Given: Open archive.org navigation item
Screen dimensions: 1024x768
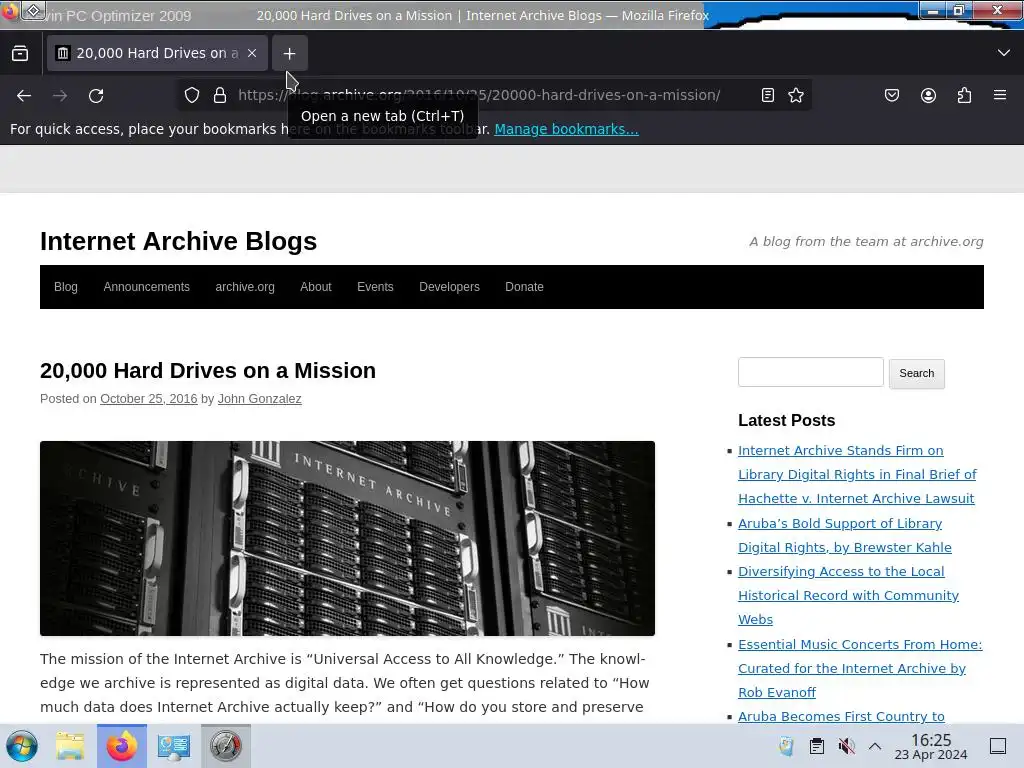Looking at the screenshot, I should click(245, 287).
